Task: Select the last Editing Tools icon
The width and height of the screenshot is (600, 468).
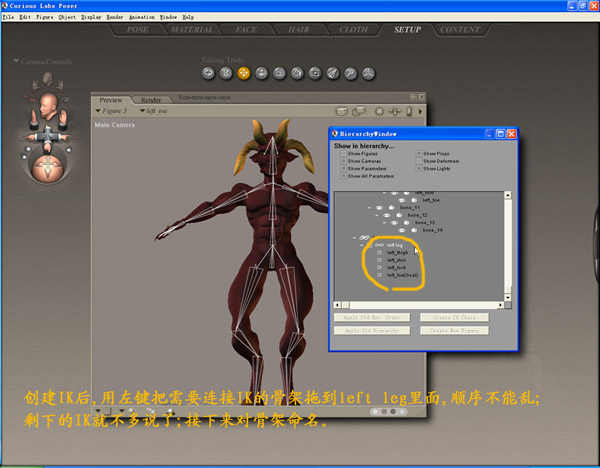Action: (369, 73)
